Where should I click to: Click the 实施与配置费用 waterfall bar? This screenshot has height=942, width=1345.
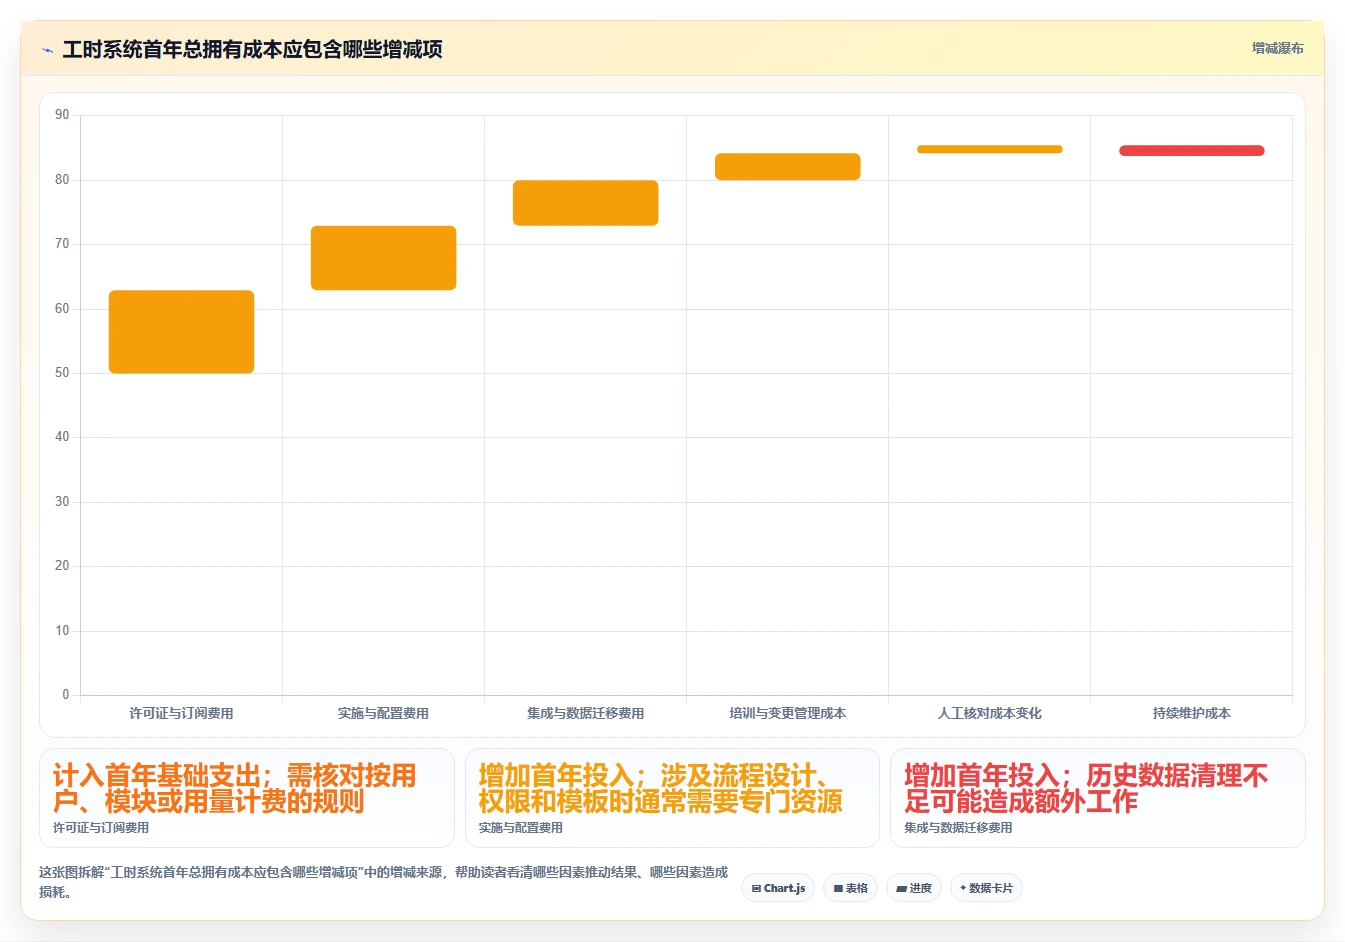click(383, 258)
